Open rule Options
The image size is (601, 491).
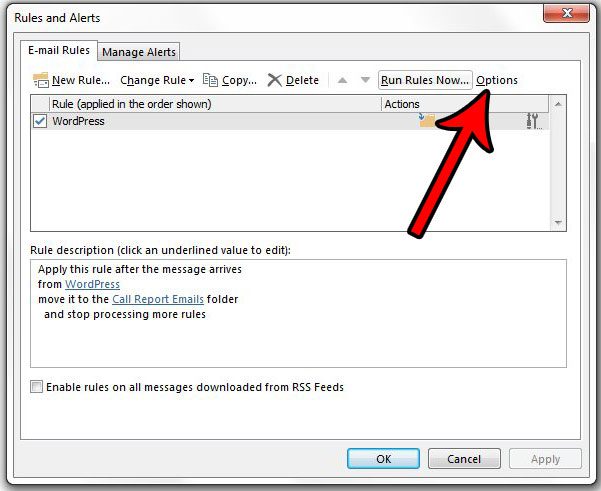497,80
